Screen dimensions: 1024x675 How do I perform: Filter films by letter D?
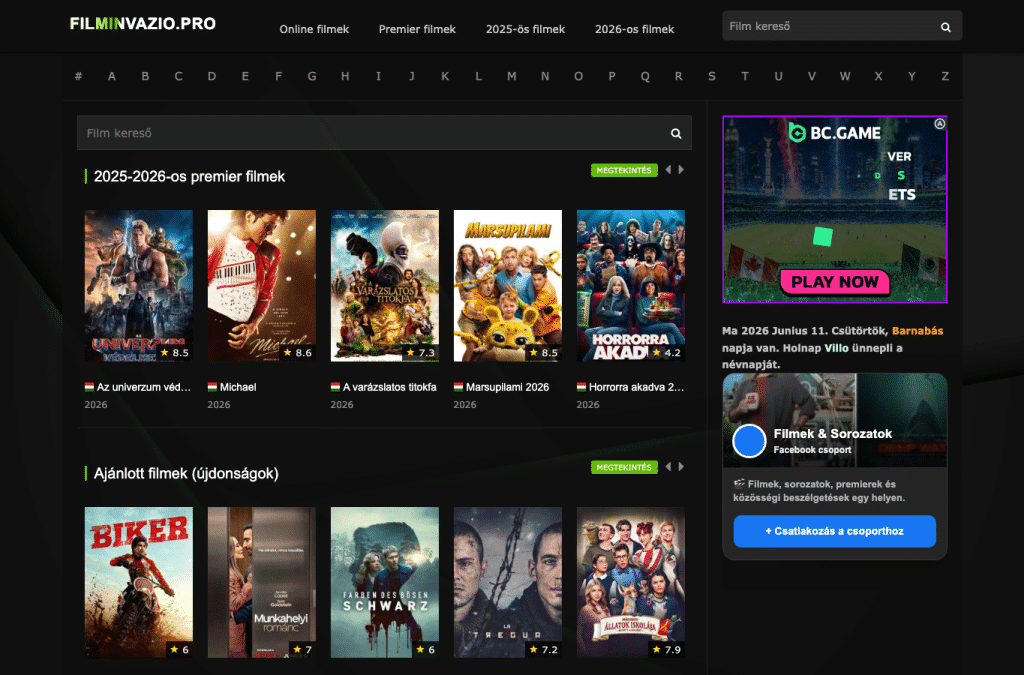point(212,76)
